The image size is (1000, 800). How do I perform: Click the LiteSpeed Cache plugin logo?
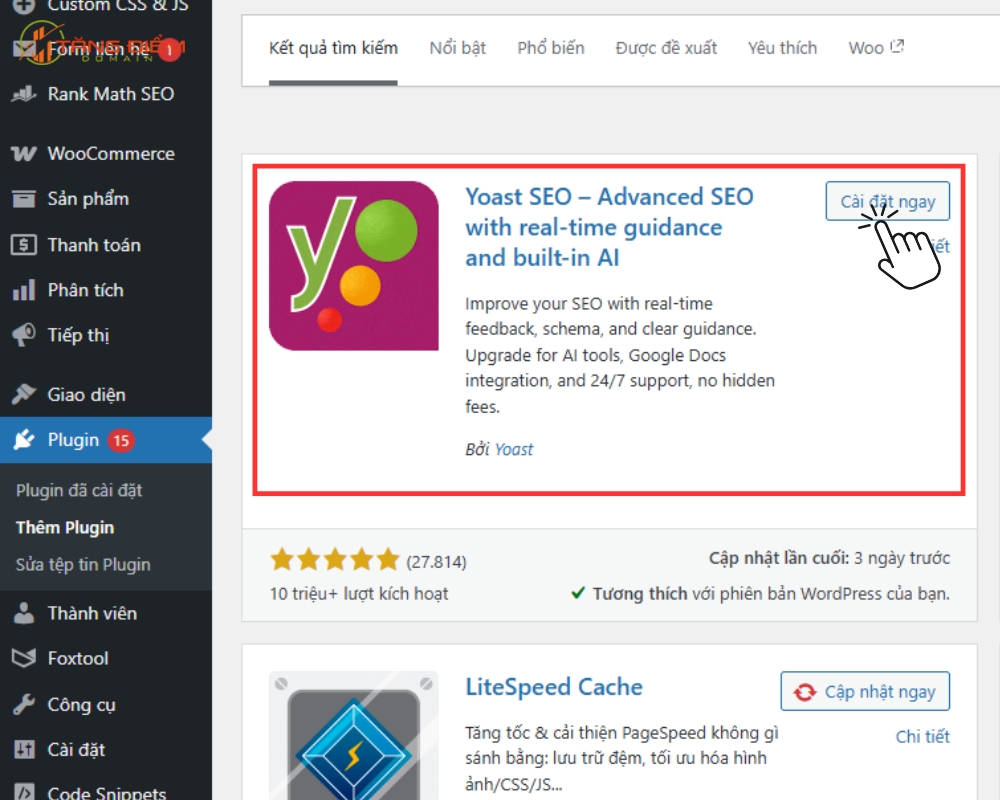click(x=353, y=736)
